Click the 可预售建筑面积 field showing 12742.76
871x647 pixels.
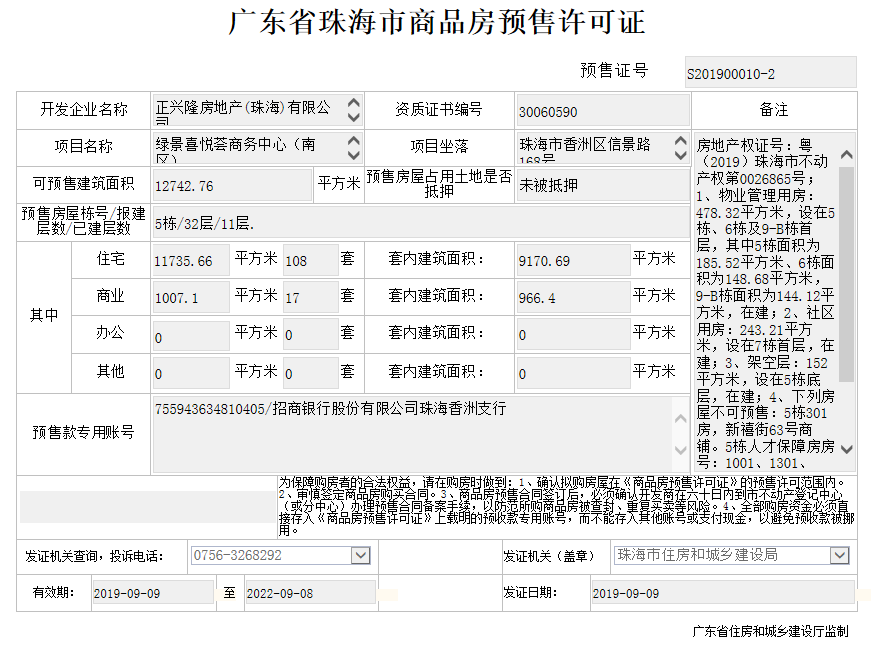tap(230, 185)
